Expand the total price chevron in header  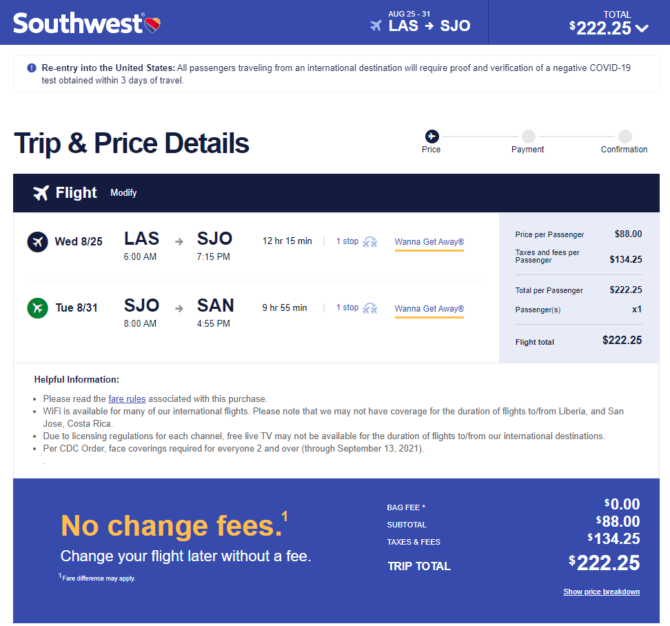(x=642, y=29)
